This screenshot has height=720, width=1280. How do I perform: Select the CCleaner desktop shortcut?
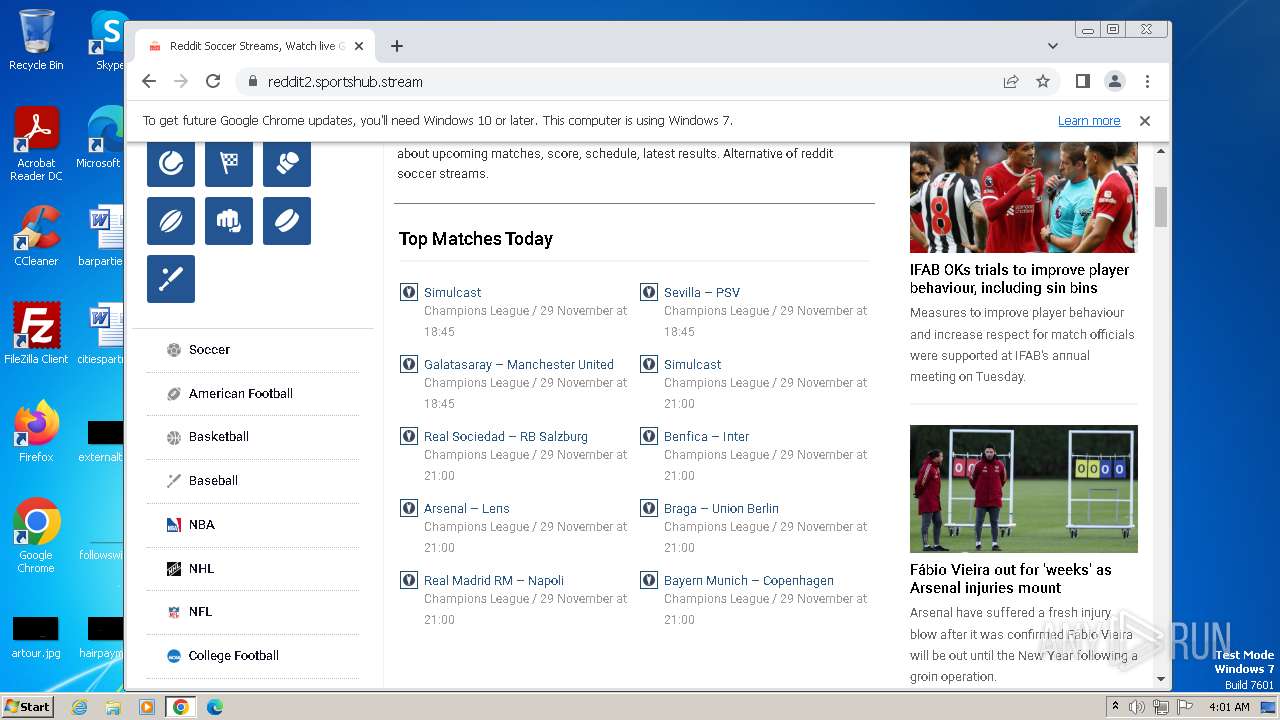pyautogui.click(x=36, y=236)
